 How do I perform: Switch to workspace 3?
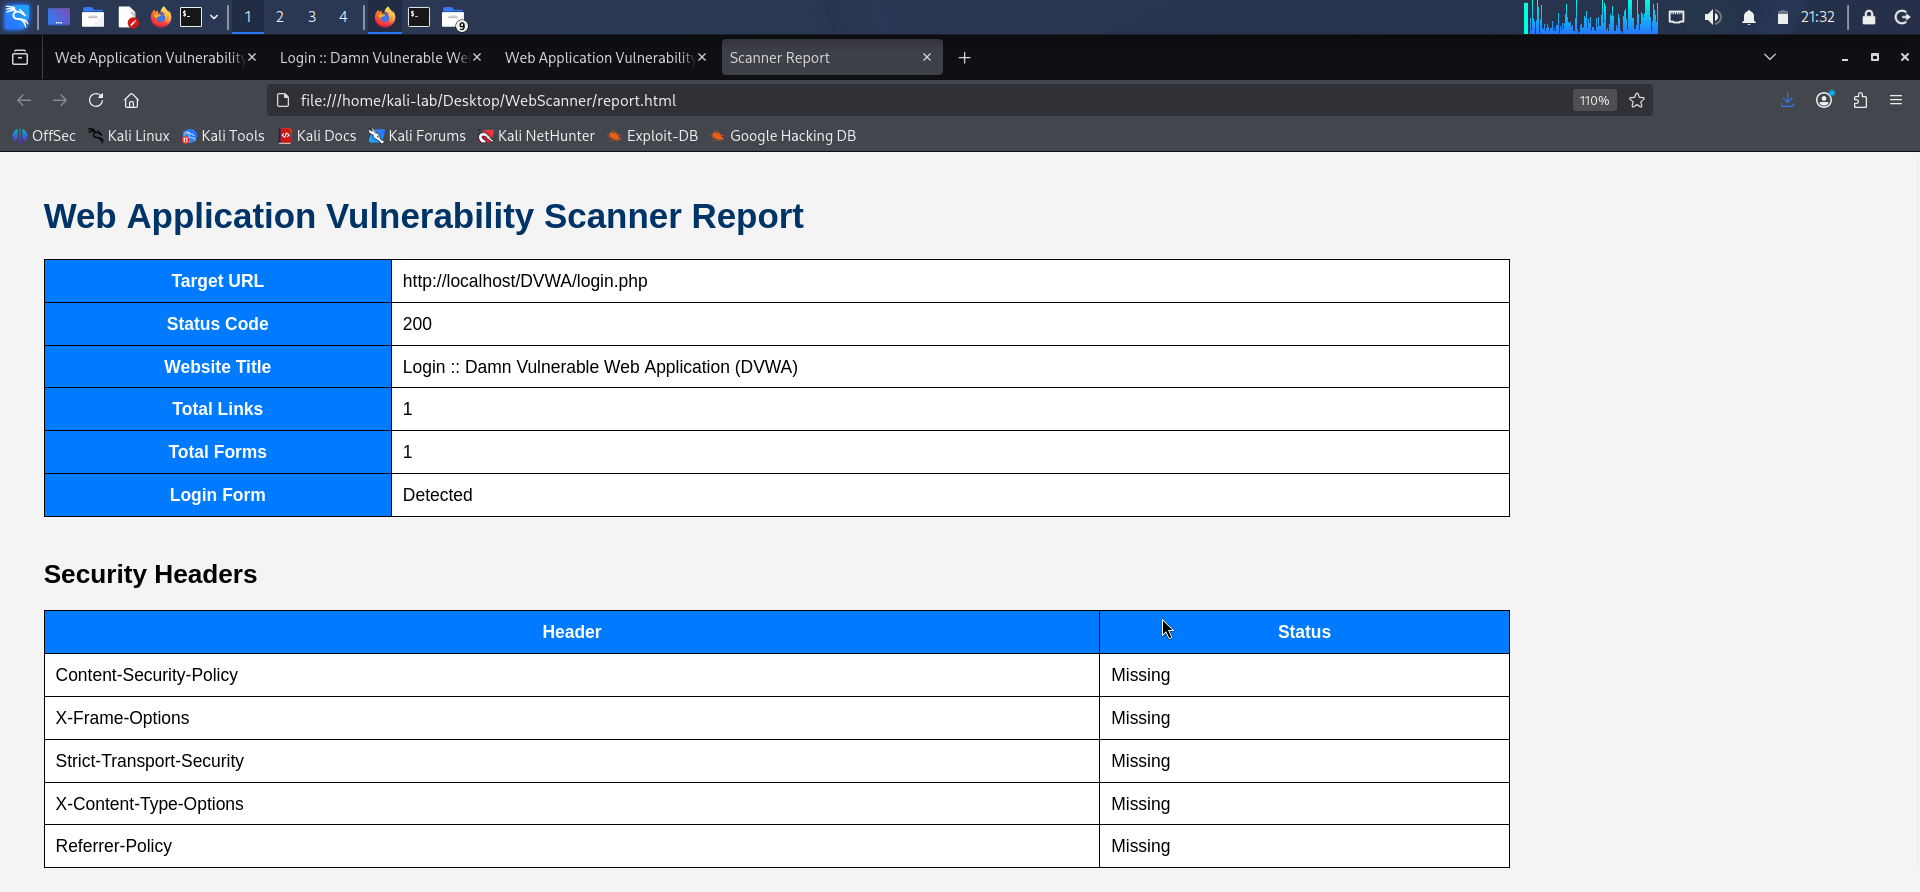pyautogui.click(x=312, y=17)
